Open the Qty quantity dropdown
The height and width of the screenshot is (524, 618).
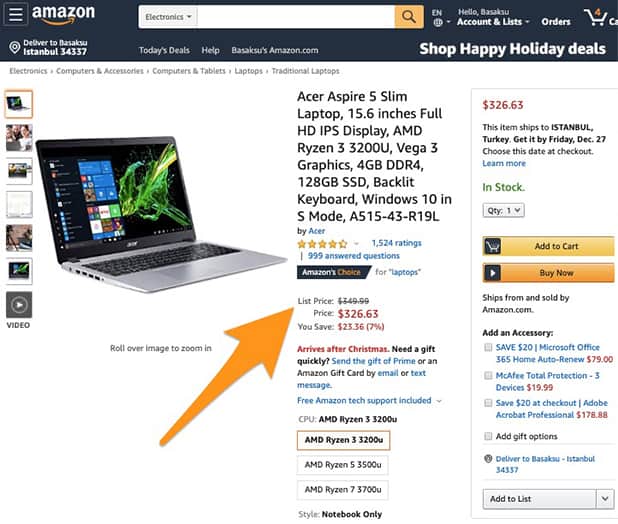click(503, 210)
